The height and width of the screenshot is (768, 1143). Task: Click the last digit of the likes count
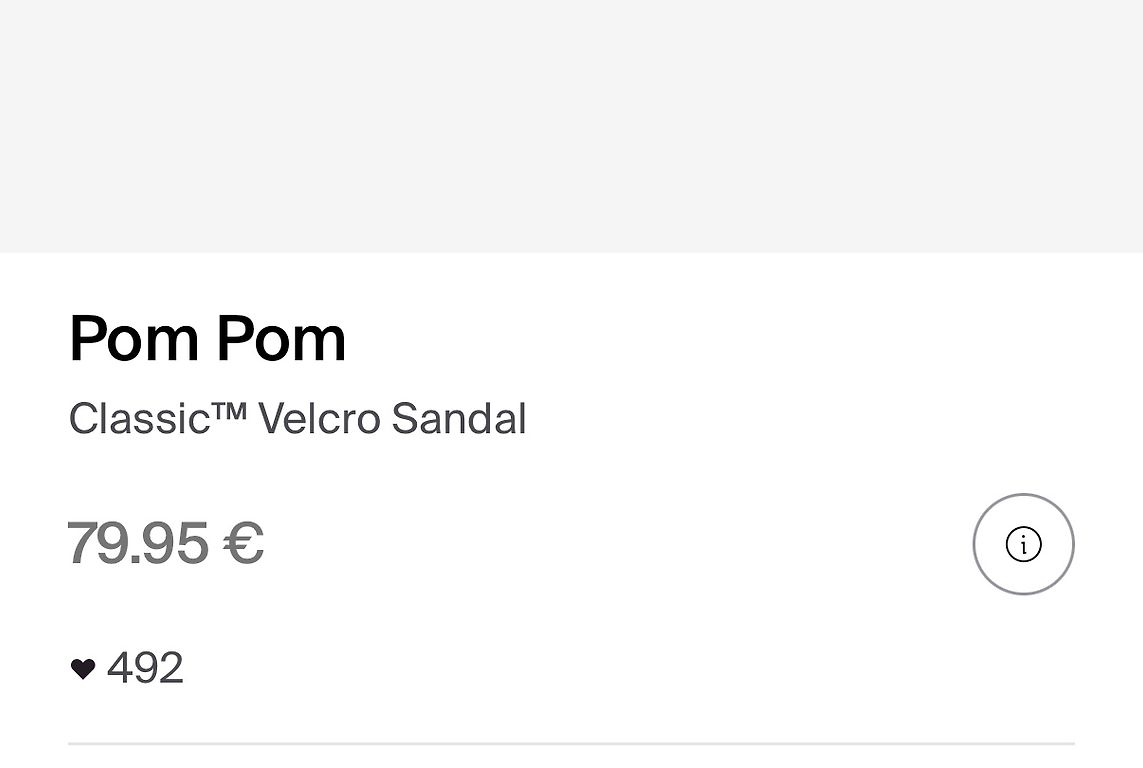170,668
